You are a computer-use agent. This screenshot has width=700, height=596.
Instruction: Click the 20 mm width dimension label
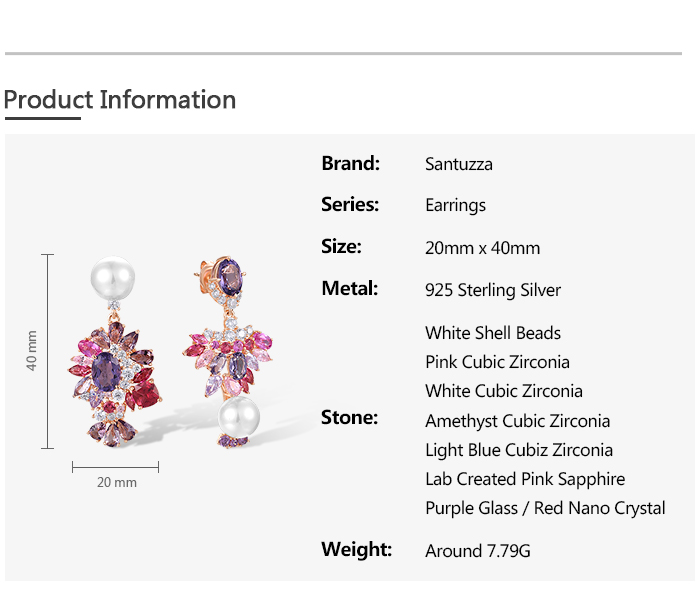(x=117, y=483)
